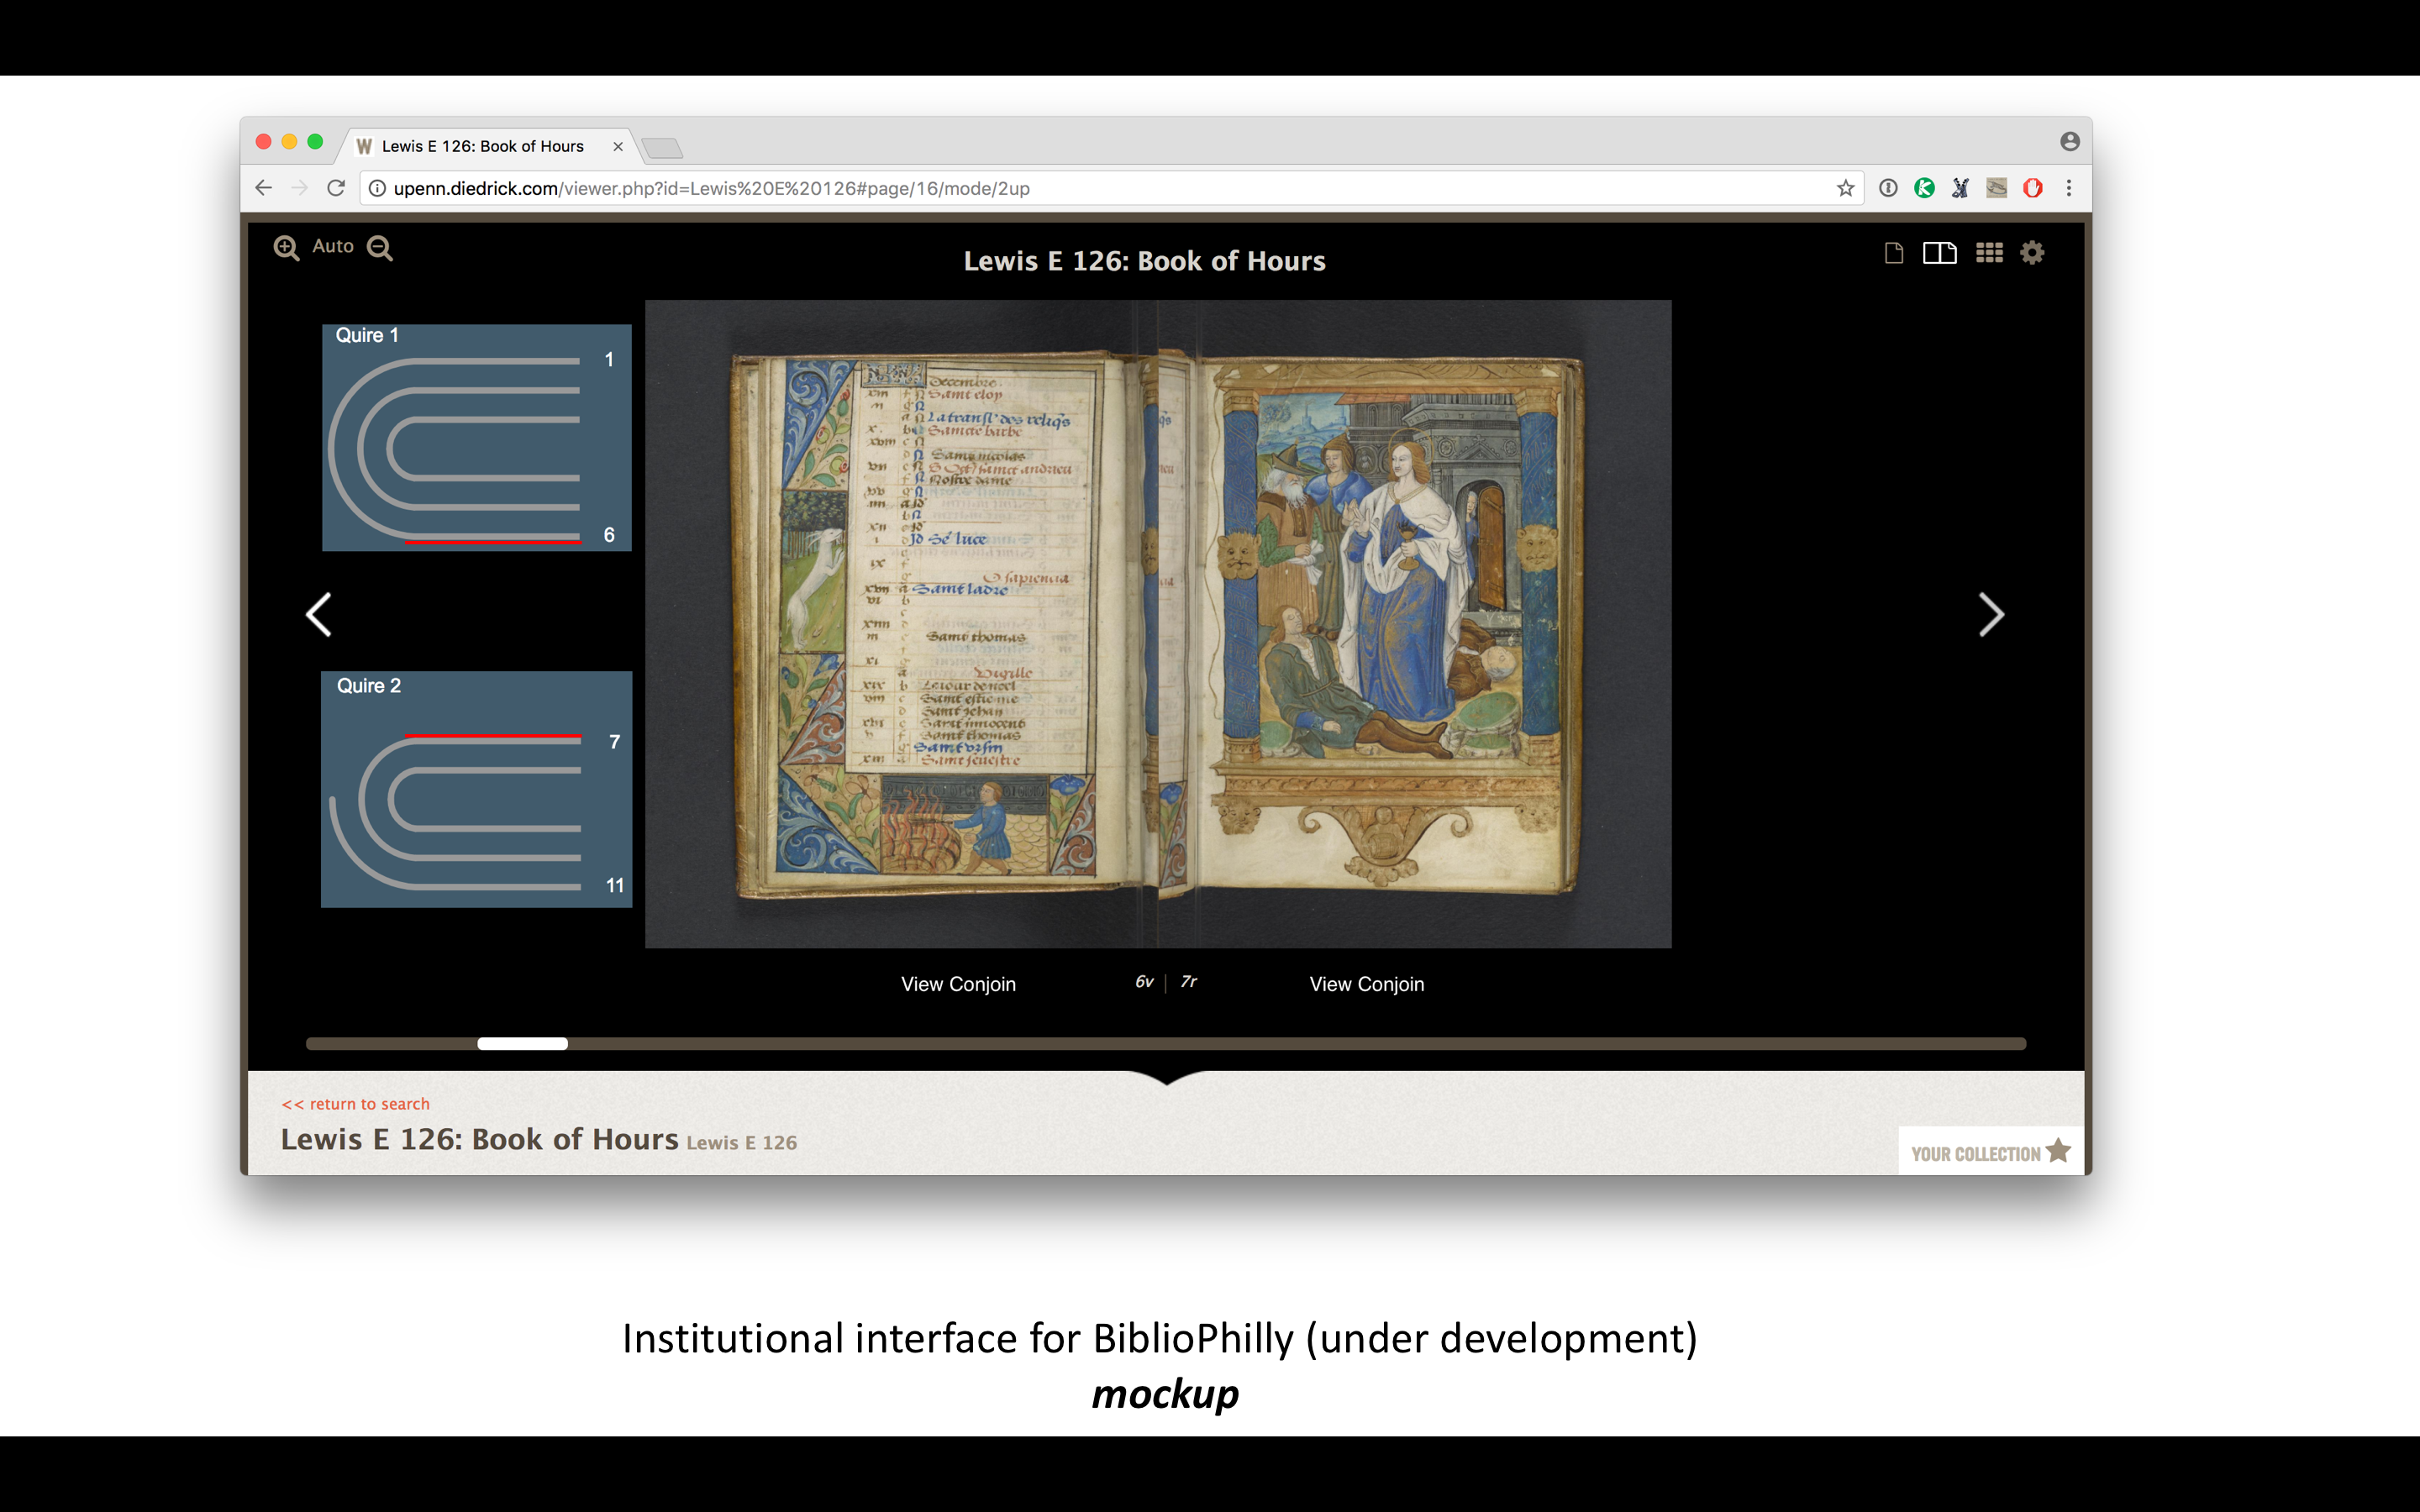Expand the info panel tab notch
2420x1512 pixels.
[1166, 1077]
